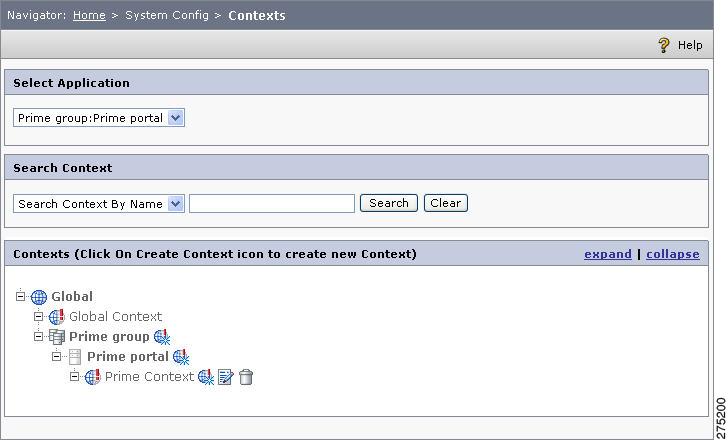Delete Prime Context with trash icon
Viewport: 728px width, 440px height.
coord(246,377)
